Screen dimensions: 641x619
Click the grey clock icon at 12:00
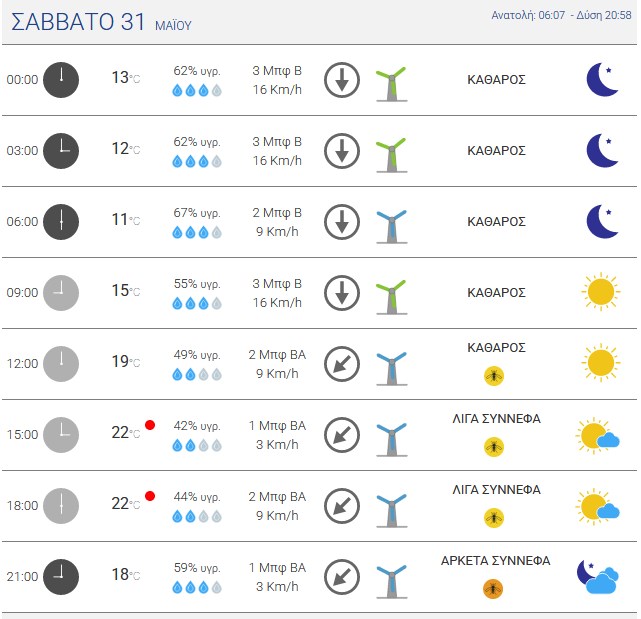[61, 364]
